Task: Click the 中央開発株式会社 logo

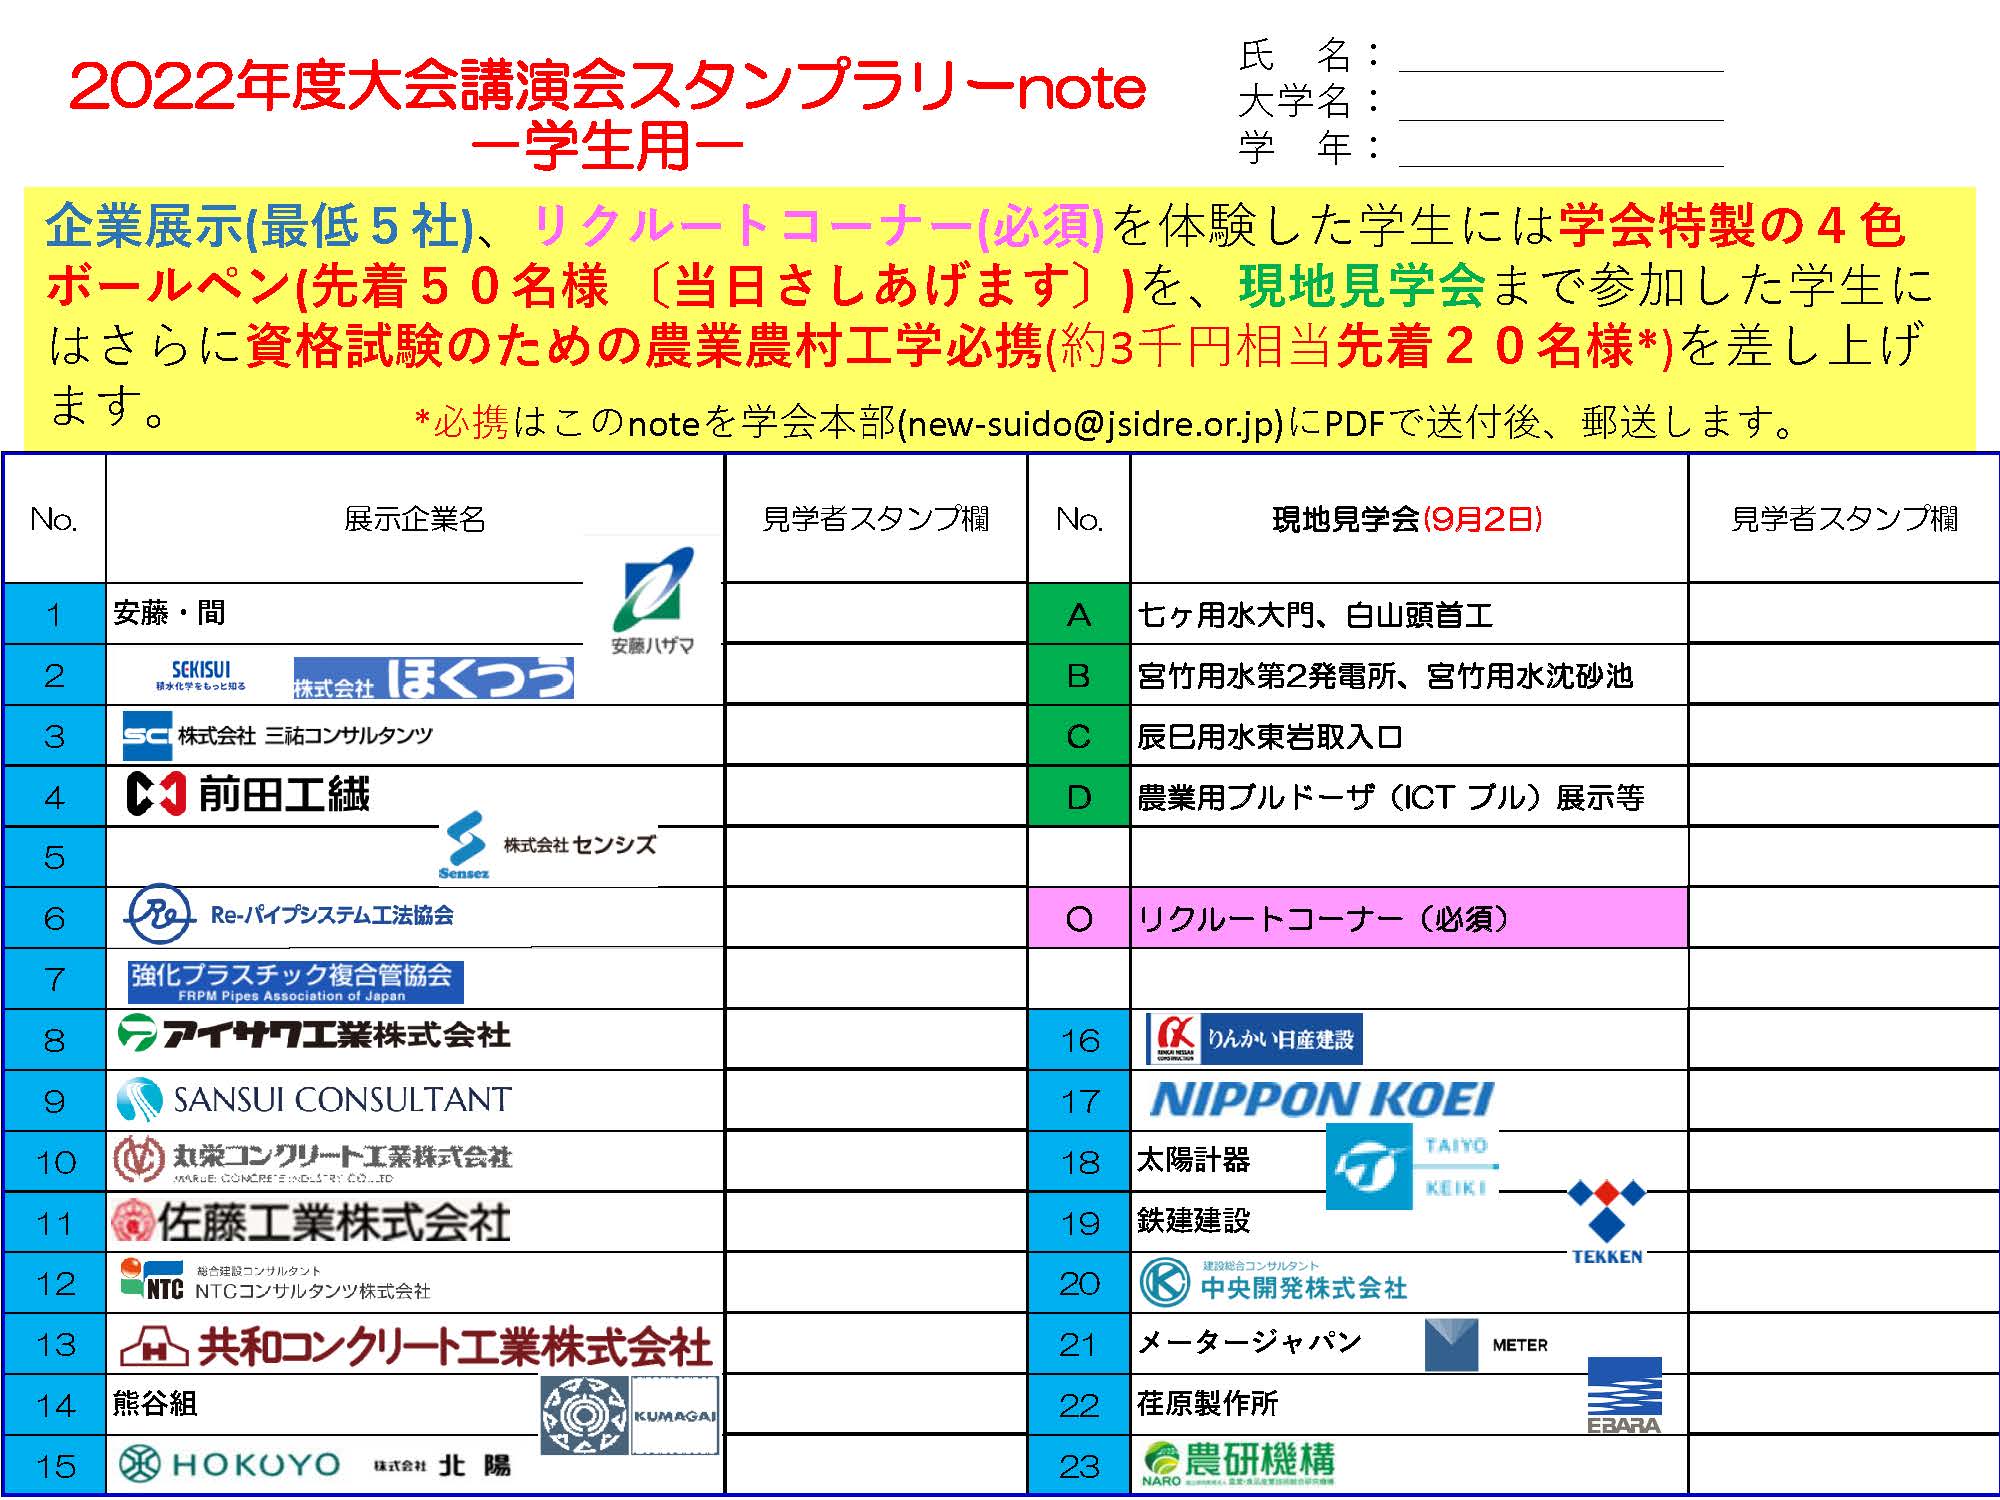Action: pos(1274,1282)
